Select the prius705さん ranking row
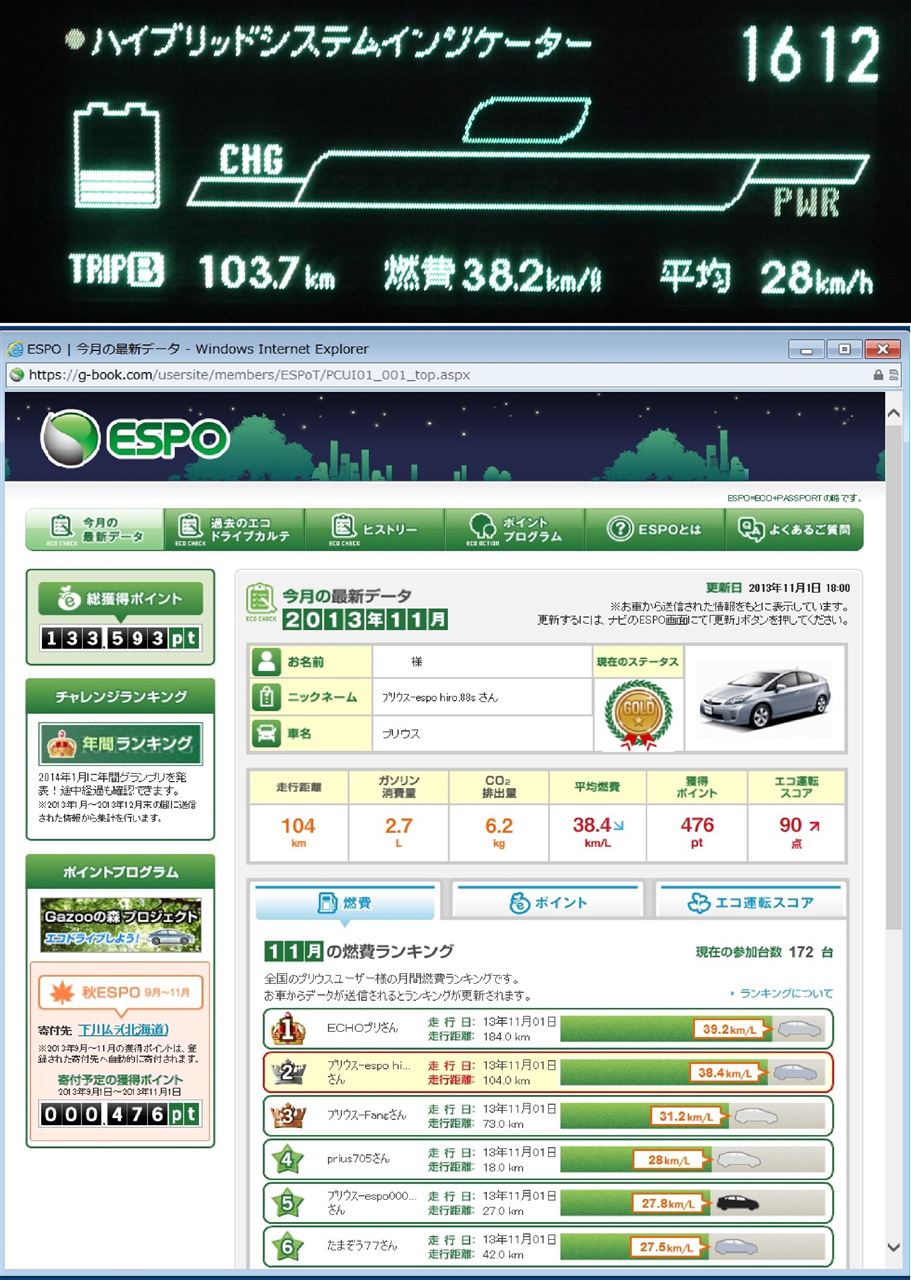 (x=548, y=1159)
